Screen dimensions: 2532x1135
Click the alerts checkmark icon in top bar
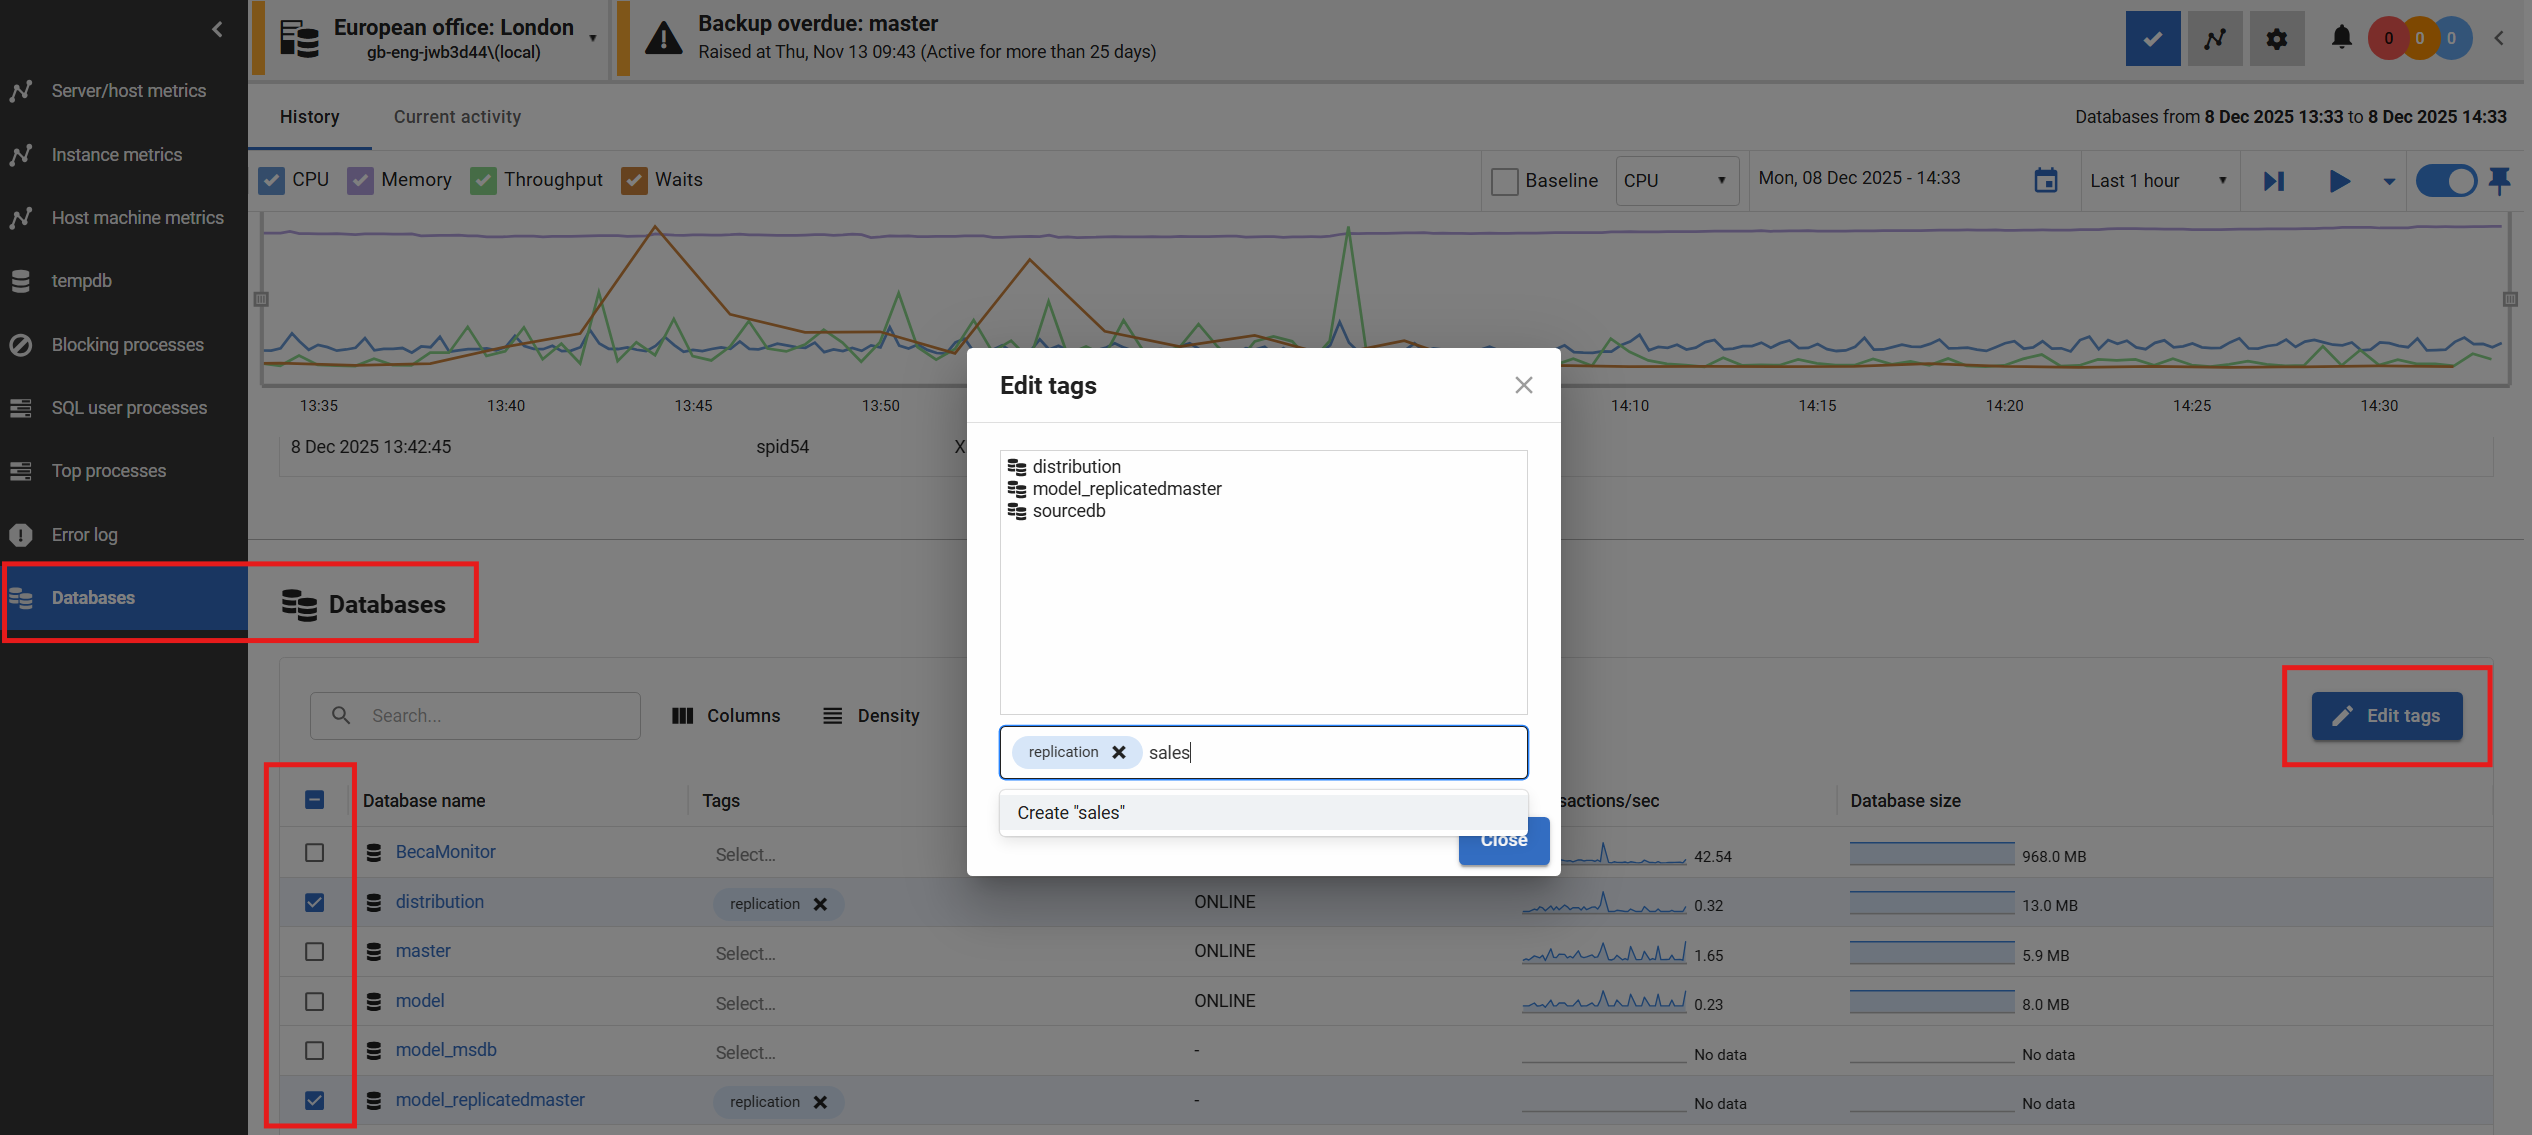tap(2152, 38)
